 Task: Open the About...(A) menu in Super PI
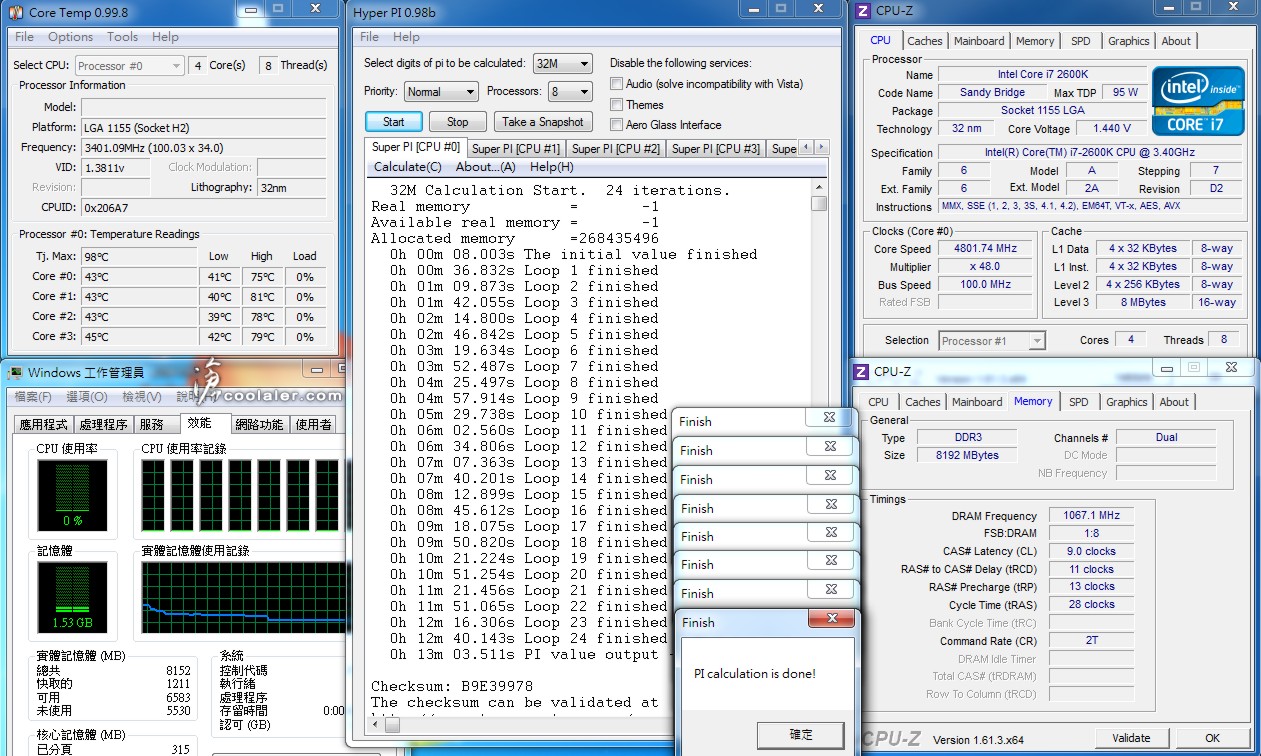tap(486, 167)
